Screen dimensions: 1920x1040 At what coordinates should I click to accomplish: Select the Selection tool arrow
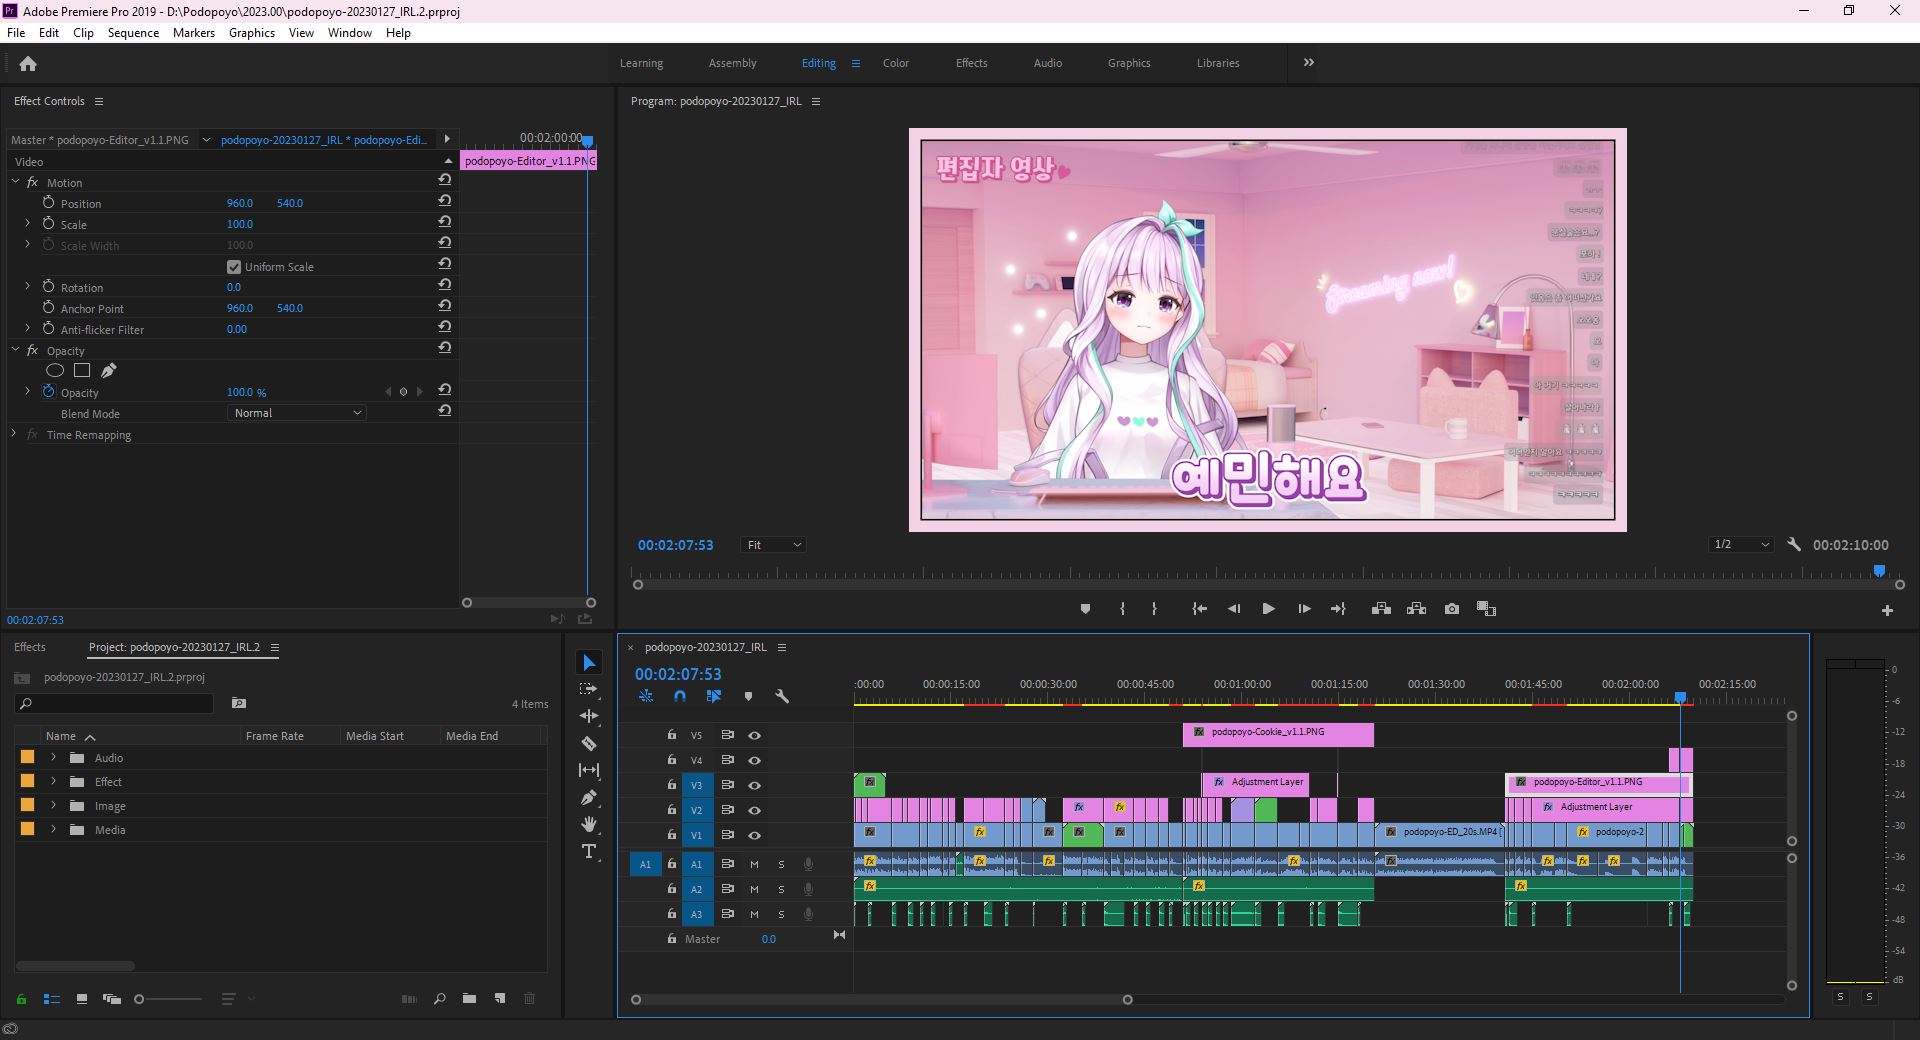tap(589, 663)
